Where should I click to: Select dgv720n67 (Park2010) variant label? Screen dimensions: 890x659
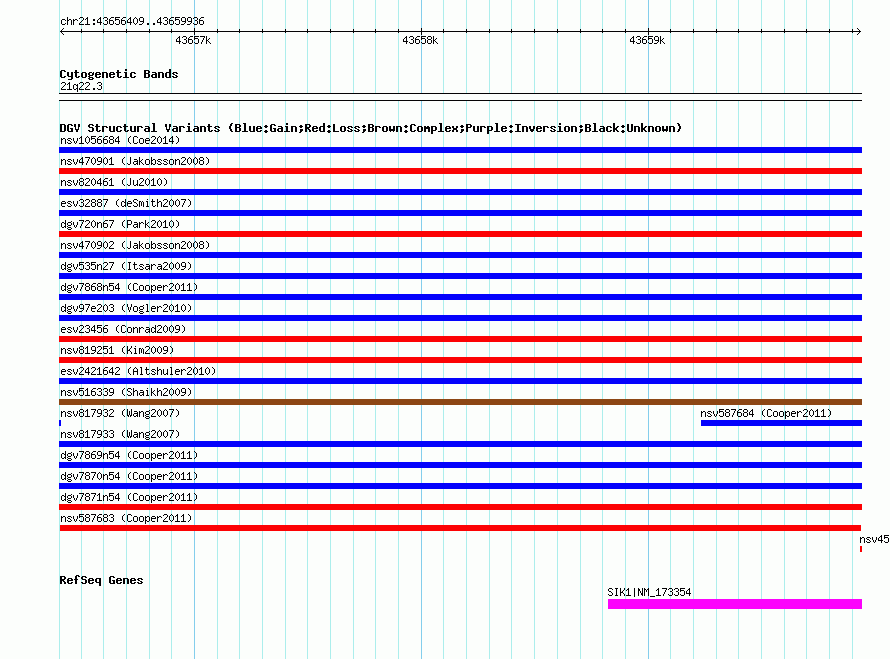click(x=120, y=224)
